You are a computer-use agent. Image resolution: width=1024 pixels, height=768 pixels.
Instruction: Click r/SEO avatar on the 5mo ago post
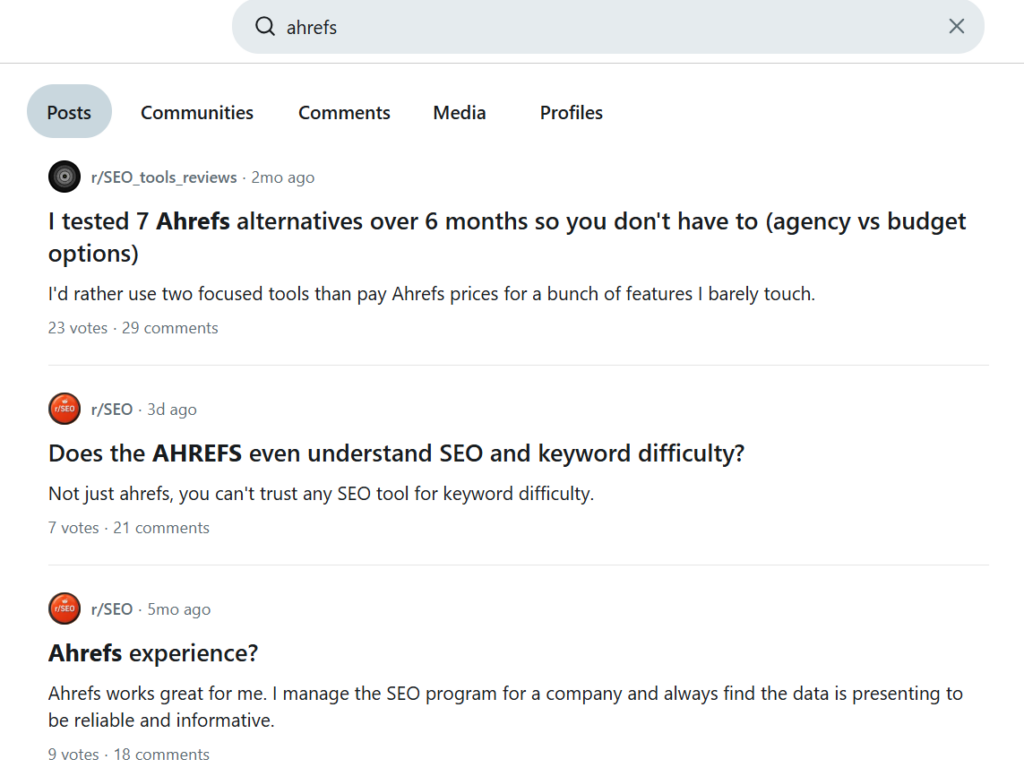click(64, 609)
